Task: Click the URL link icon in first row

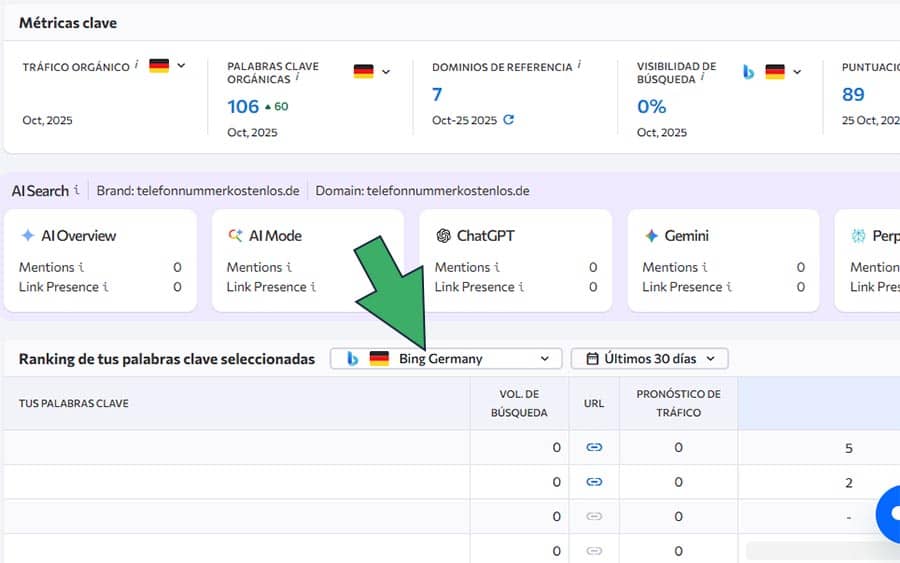Action: 594,448
